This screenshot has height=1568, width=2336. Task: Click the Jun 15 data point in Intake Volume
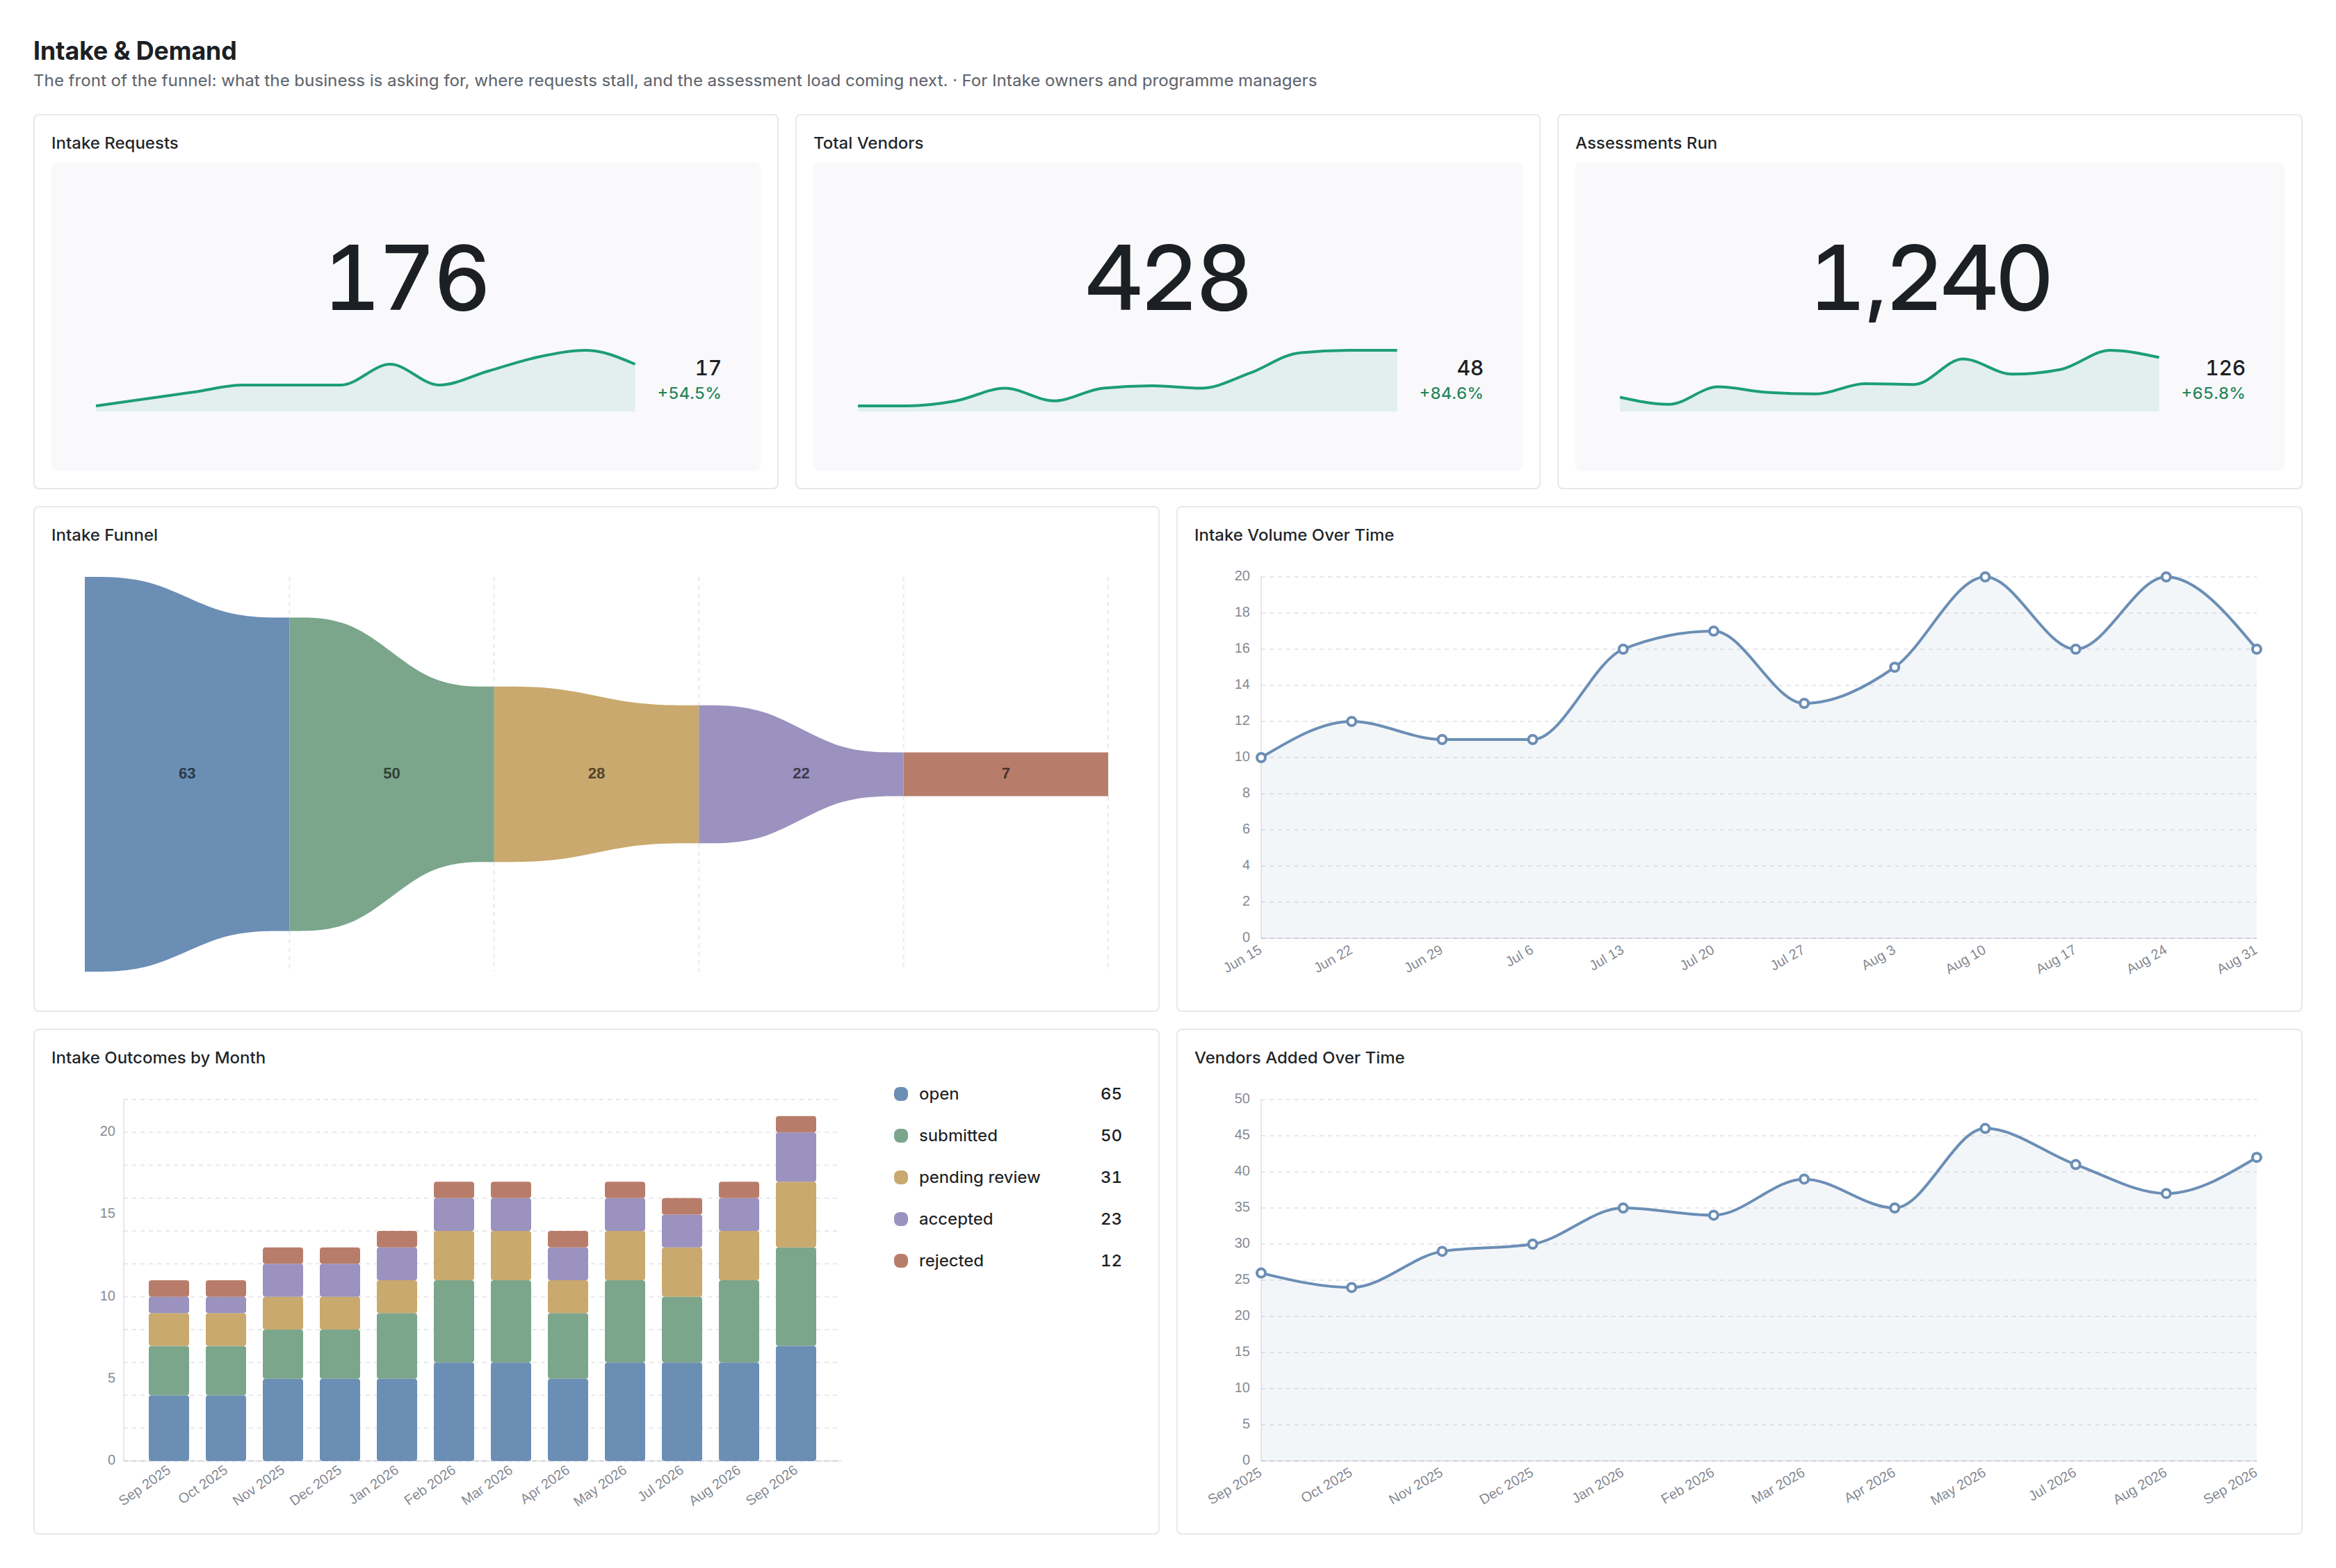1261,758
